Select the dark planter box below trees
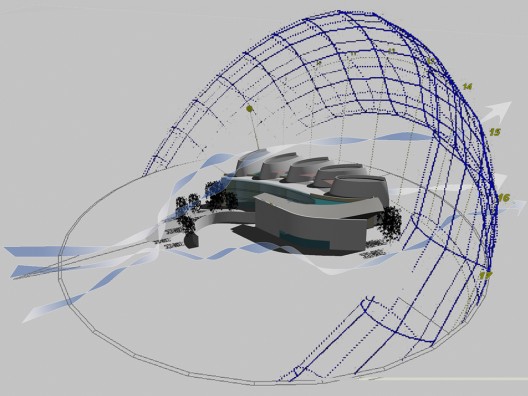 click(x=192, y=240)
